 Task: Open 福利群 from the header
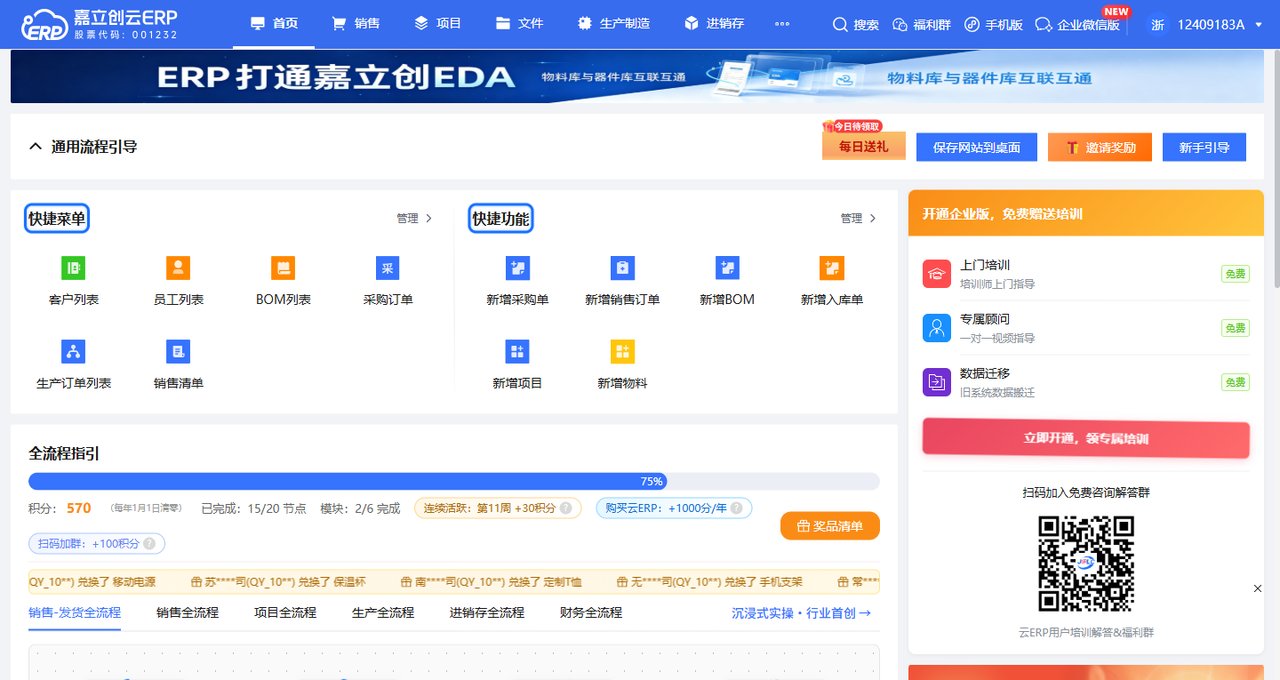(x=921, y=24)
